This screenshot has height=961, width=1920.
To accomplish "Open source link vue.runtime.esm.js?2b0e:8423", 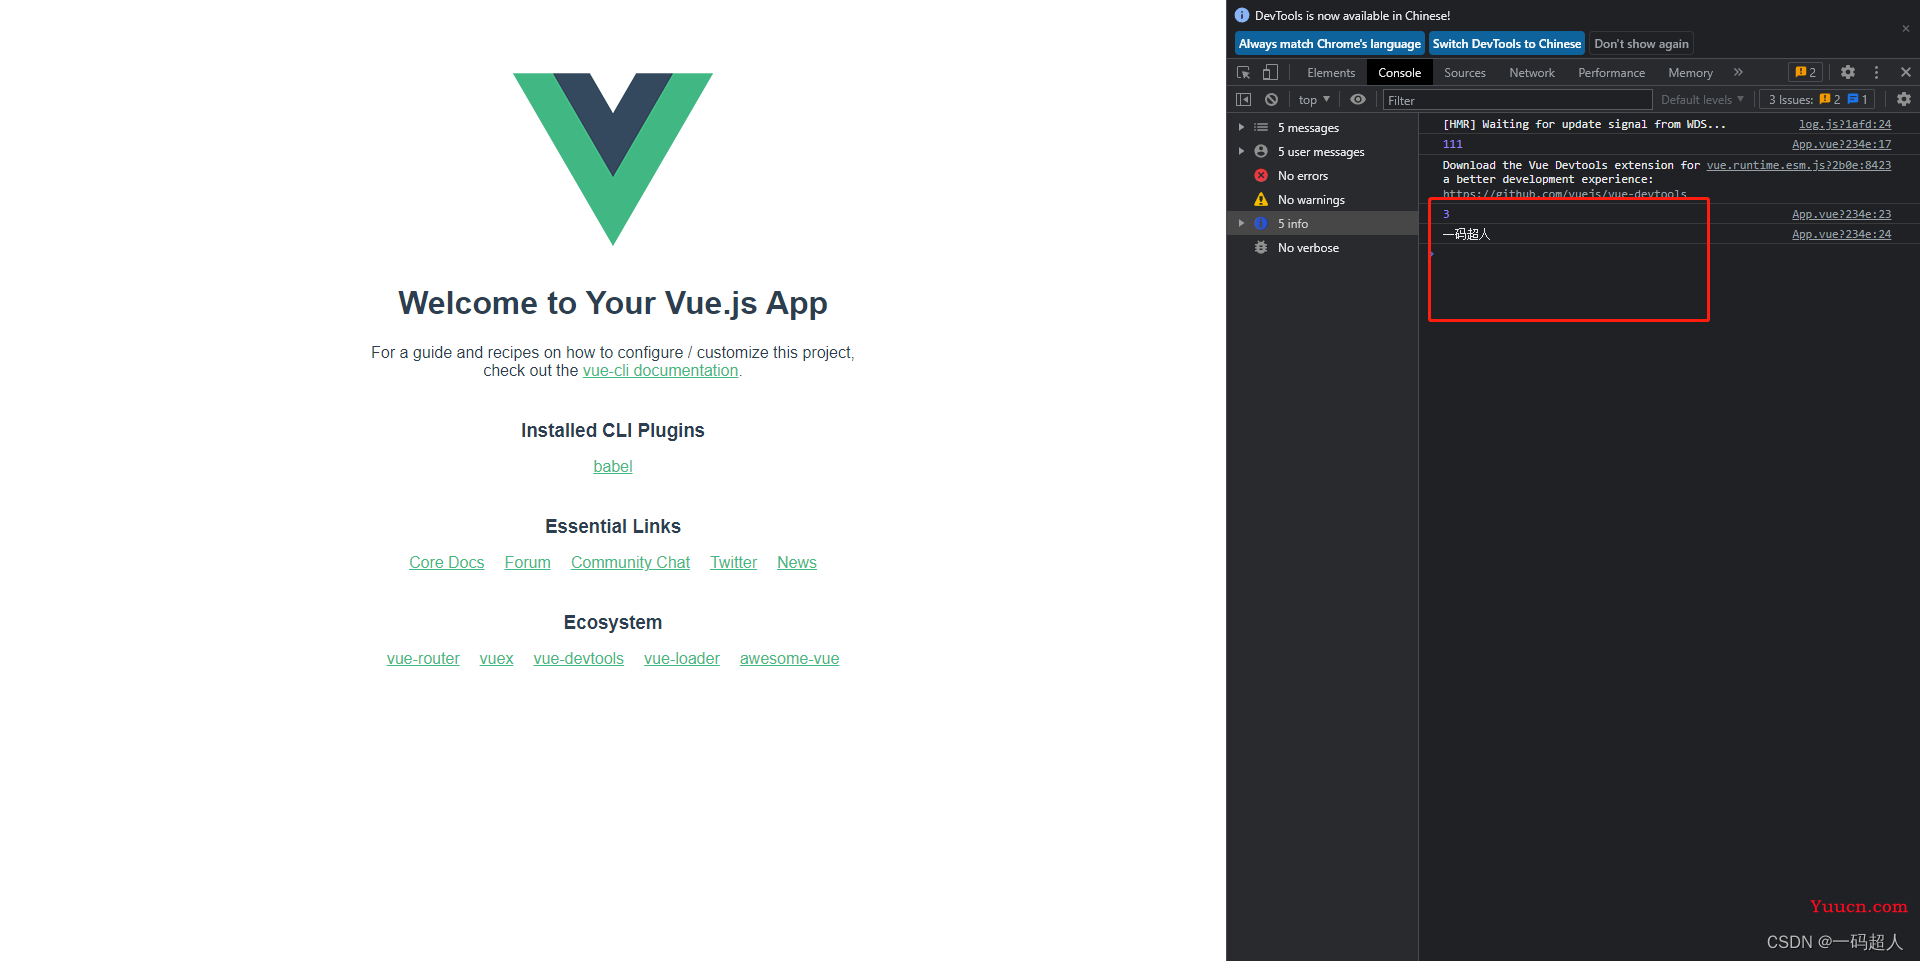I will 1798,165.
